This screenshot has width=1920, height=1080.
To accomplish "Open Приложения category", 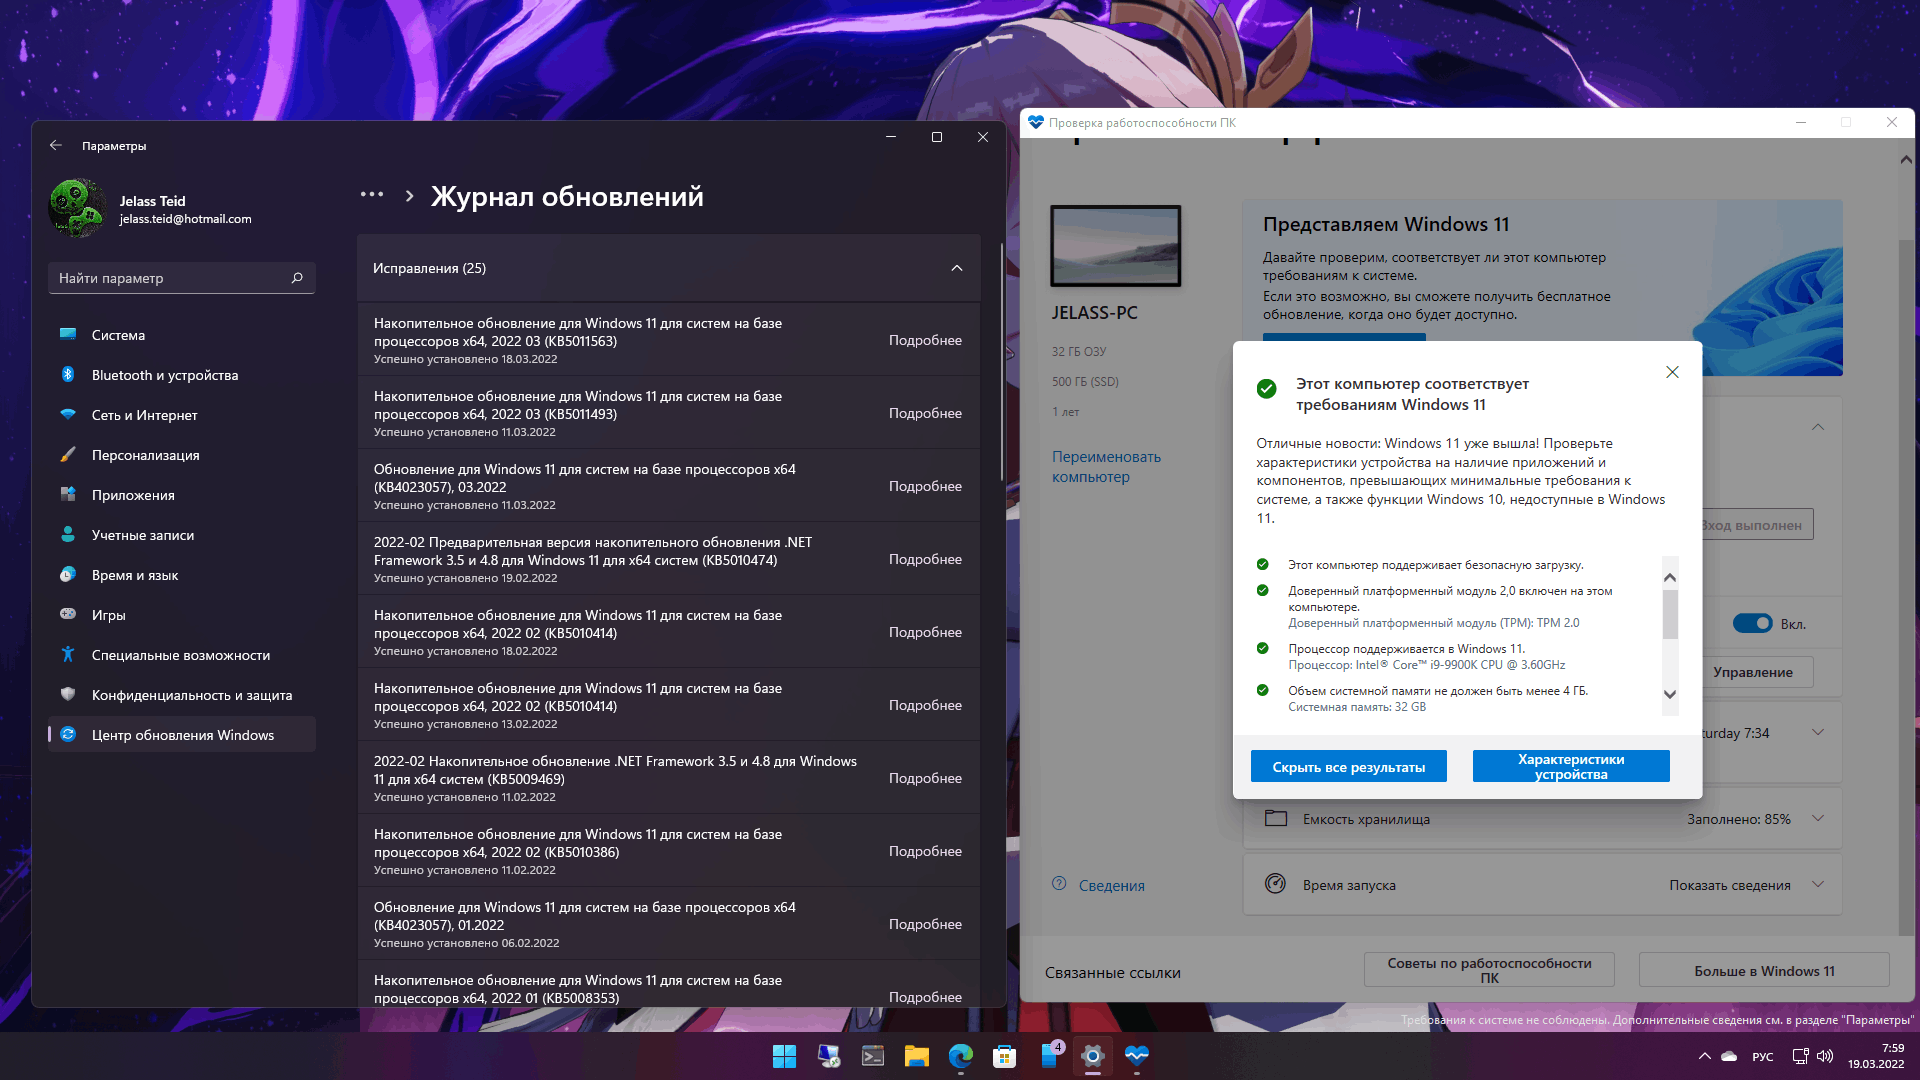I will click(x=182, y=495).
